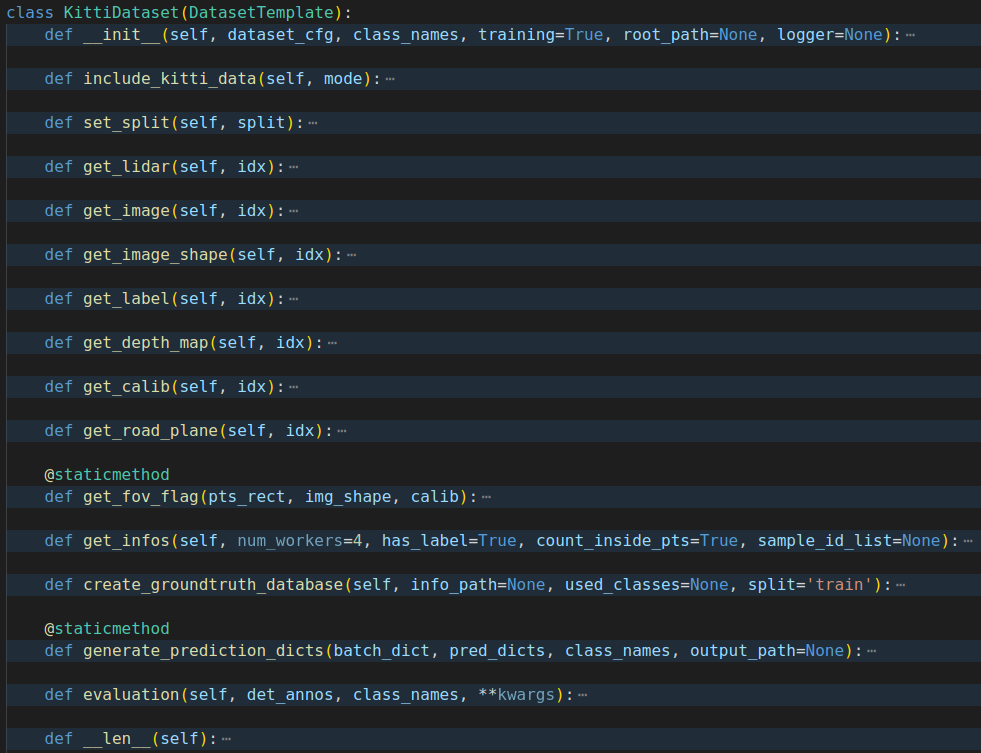Expand folded get_depth_map method
This screenshot has height=753, width=981.
point(332,343)
